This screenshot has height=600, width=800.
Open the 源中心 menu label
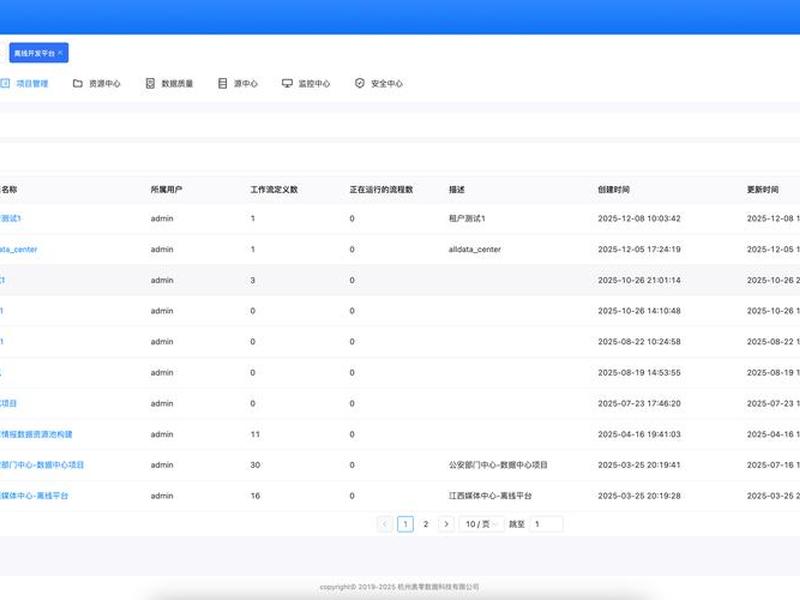point(245,84)
